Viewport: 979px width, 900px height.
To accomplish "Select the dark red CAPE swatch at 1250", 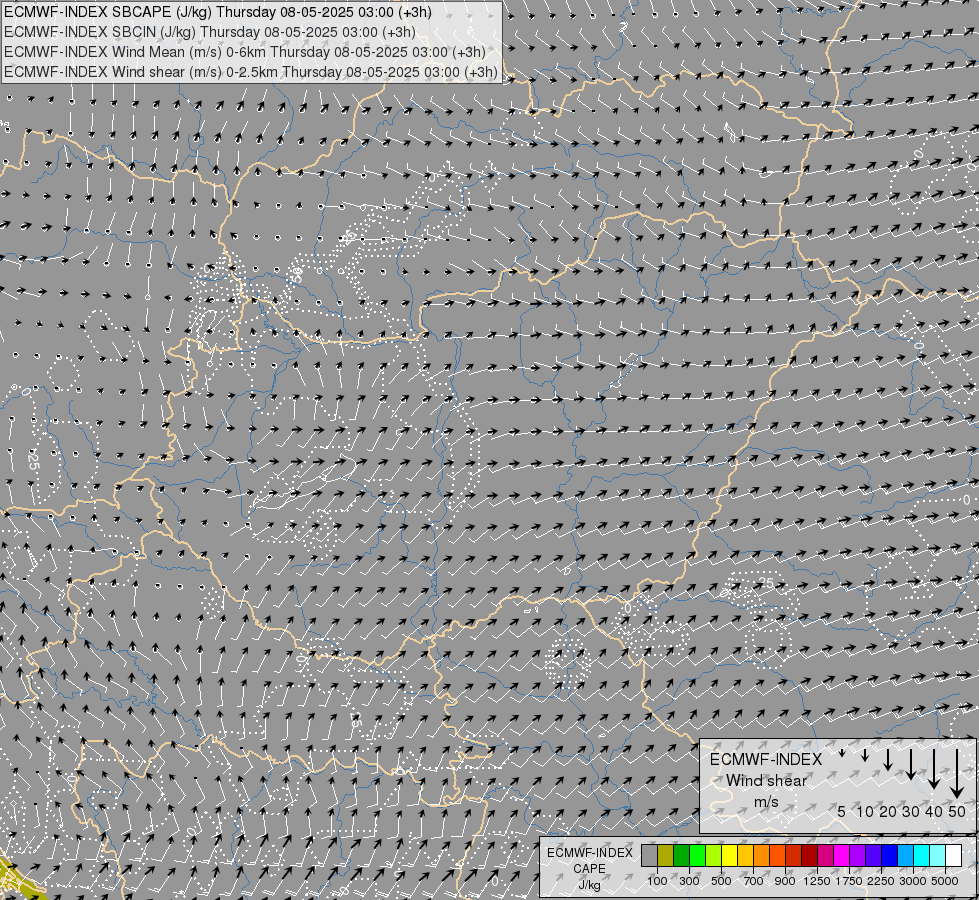I will click(809, 855).
